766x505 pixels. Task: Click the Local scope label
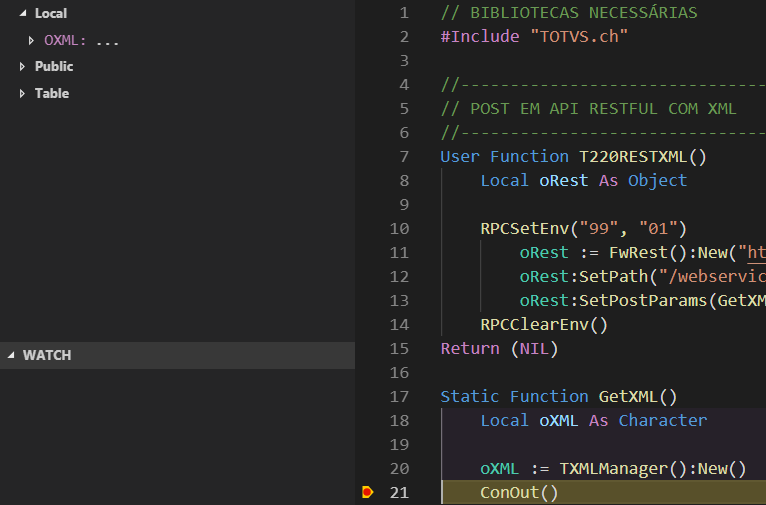click(51, 14)
